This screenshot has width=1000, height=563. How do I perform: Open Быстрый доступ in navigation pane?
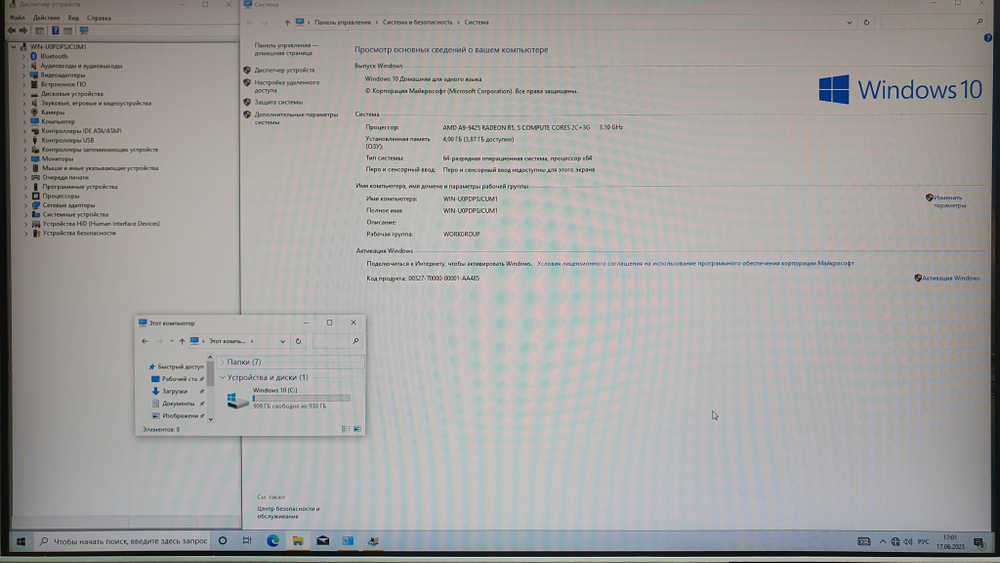point(180,367)
